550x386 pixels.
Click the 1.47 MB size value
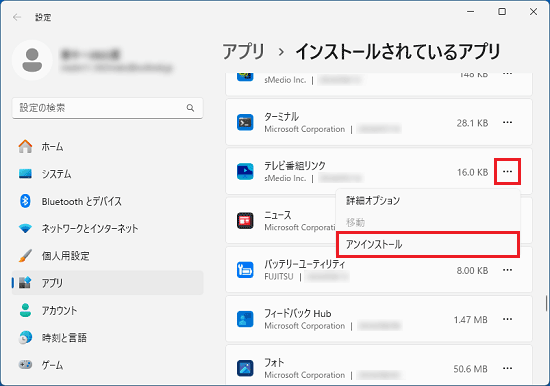coord(470,320)
